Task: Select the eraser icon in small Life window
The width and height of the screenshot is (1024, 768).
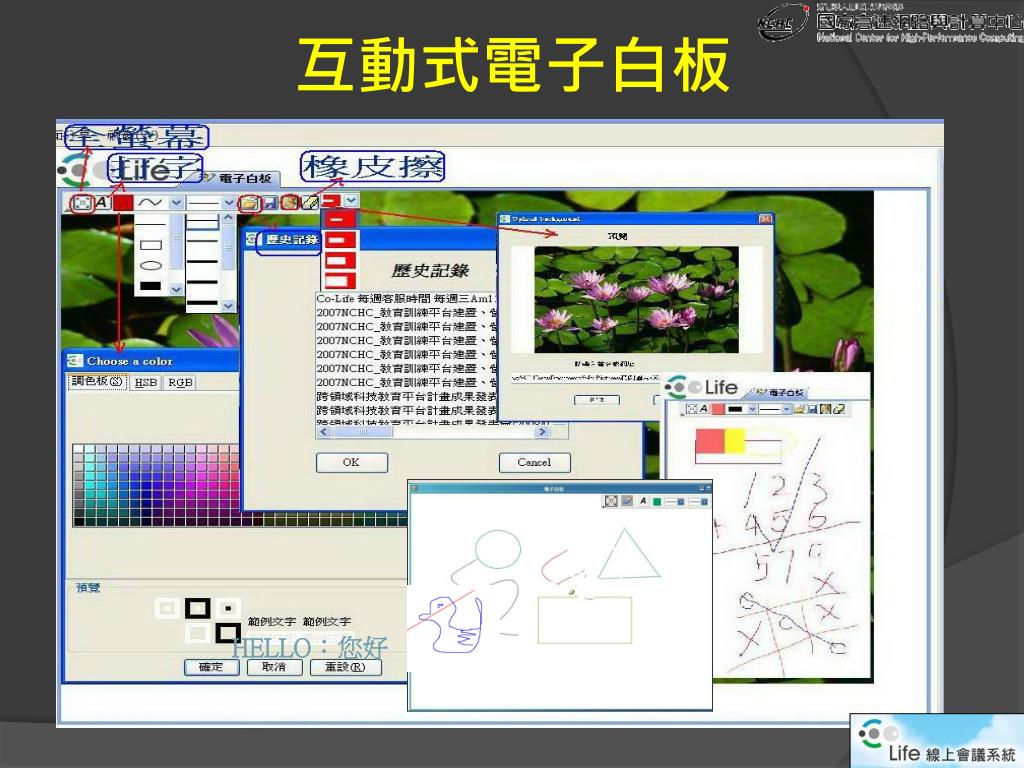Action: (839, 409)
